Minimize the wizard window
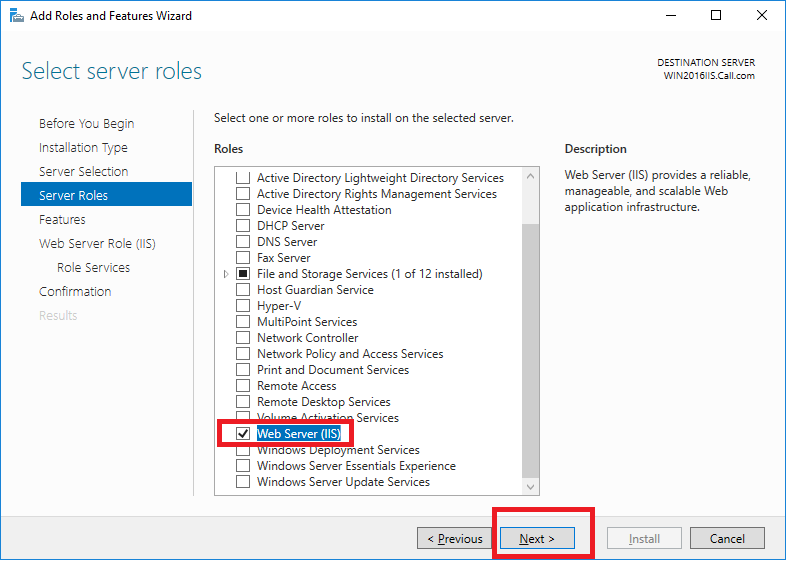The height and width of the screenshot is (561, 786). pyautogui.click(x=671, y=16)
